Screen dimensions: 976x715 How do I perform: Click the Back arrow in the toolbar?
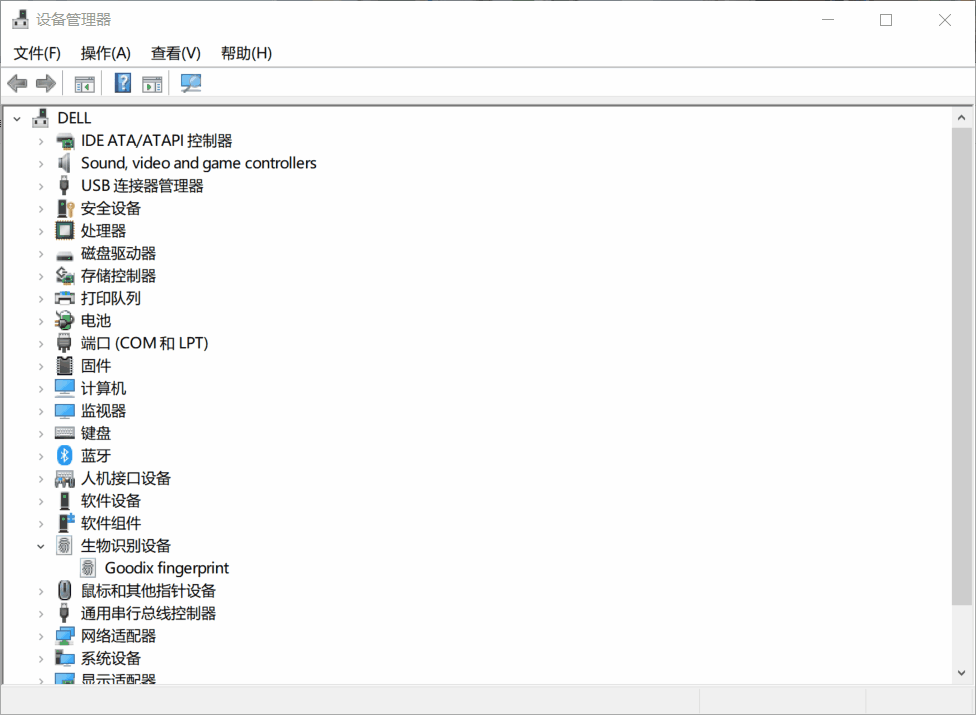coord(17,83)
